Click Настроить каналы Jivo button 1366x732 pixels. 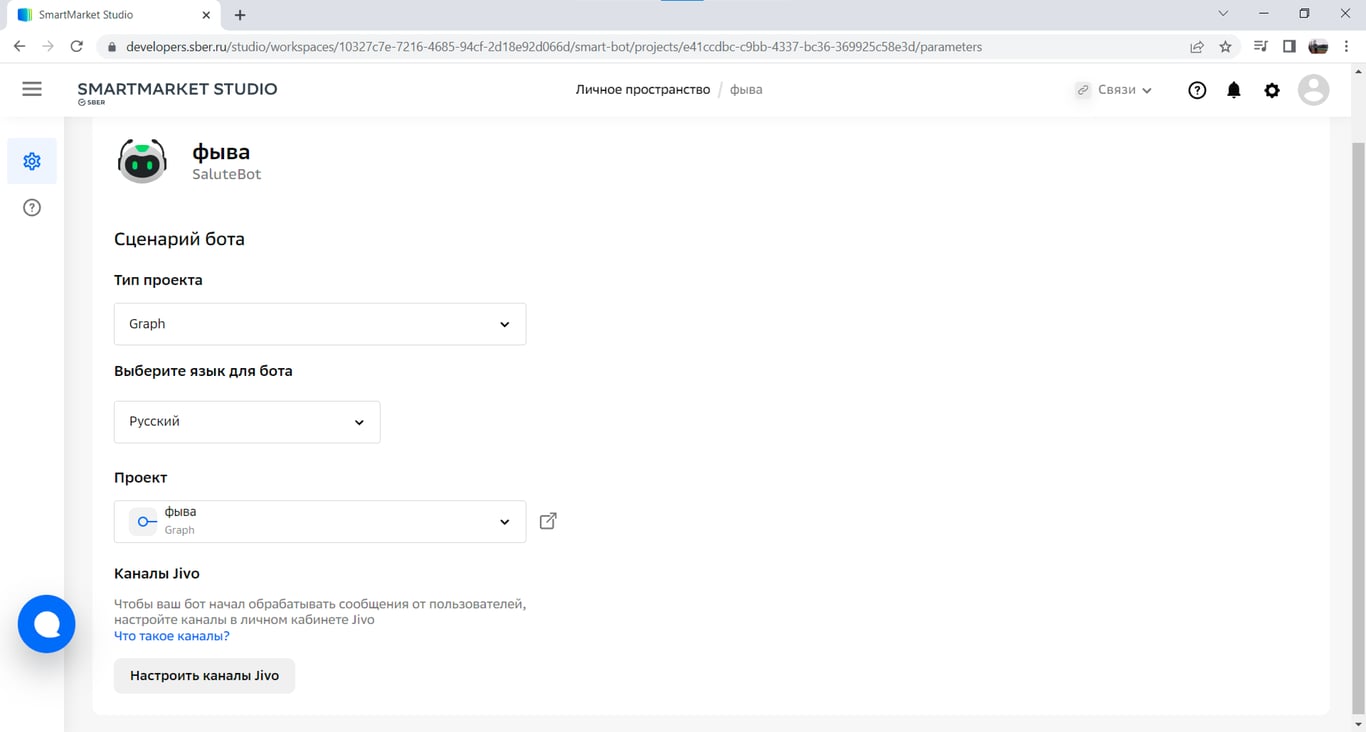[x=204, y=676]
